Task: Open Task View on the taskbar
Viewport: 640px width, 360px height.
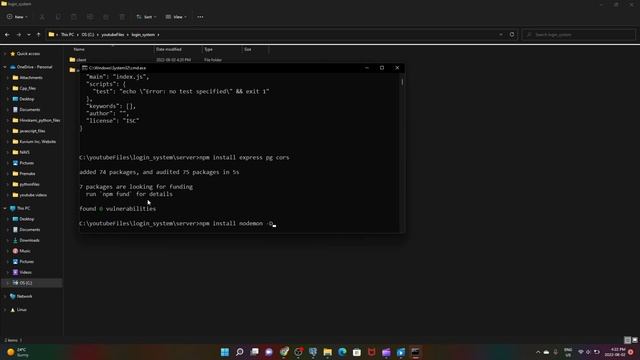Action: point(254,352)
